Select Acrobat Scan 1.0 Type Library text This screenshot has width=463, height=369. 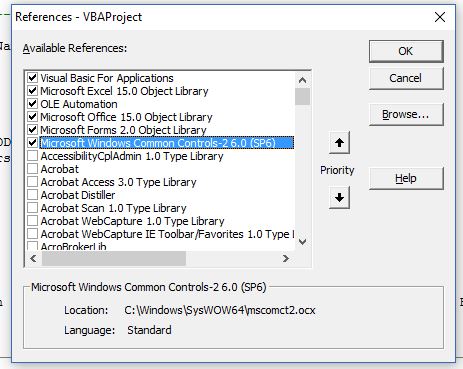point(113,208)
